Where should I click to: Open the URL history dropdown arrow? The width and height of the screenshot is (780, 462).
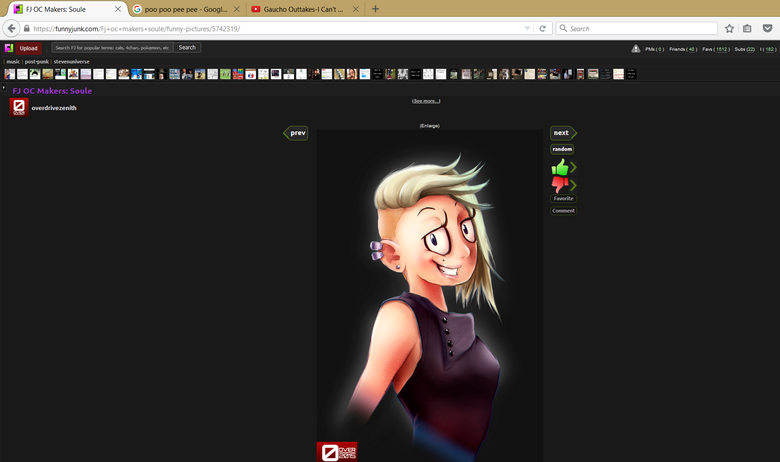tap(527, 28)
